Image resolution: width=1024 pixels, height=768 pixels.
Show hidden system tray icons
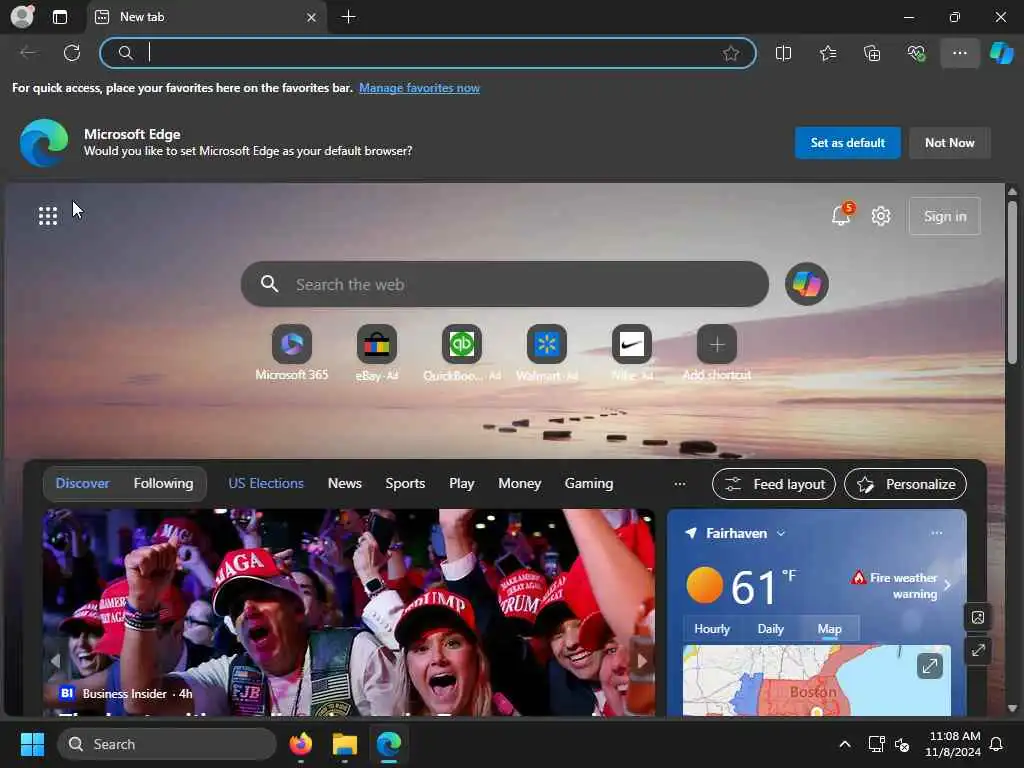(x=844, y=744)
